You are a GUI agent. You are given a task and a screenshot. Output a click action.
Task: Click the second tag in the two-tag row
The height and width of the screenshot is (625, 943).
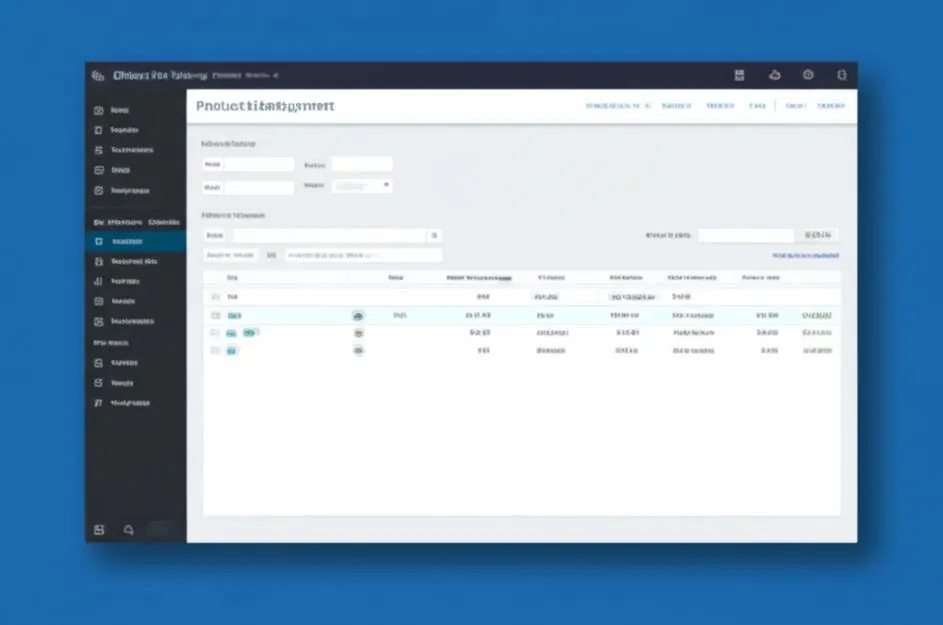click(x=250, y=333)
